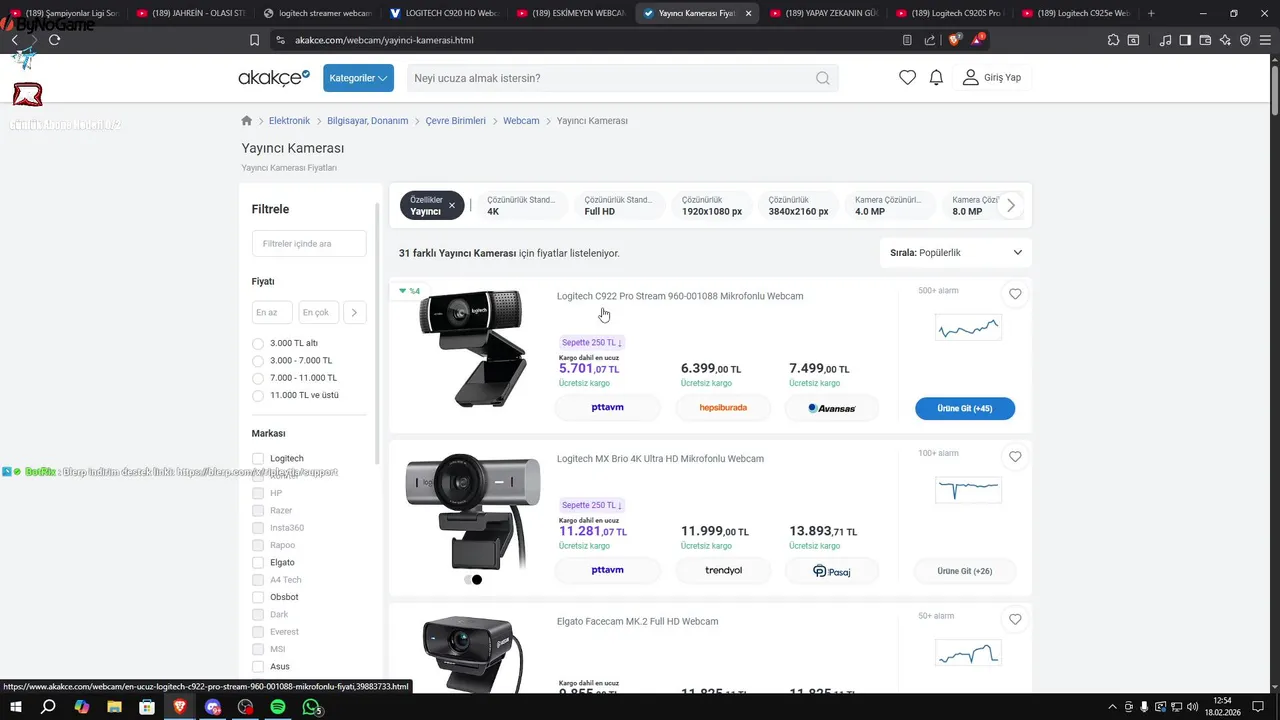
Task: Remove the Yayıncı filter chip via X
Action: (x=452, y=205)
